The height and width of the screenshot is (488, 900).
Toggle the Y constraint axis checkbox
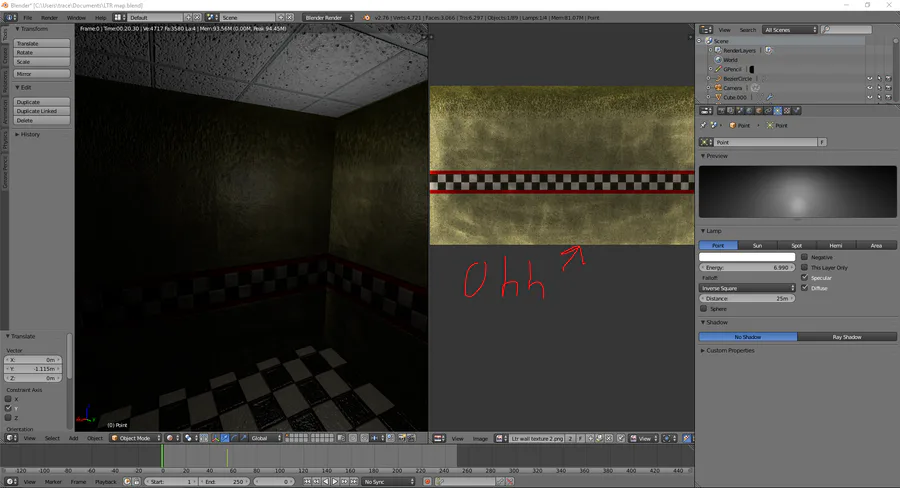[x=8, y=408]
